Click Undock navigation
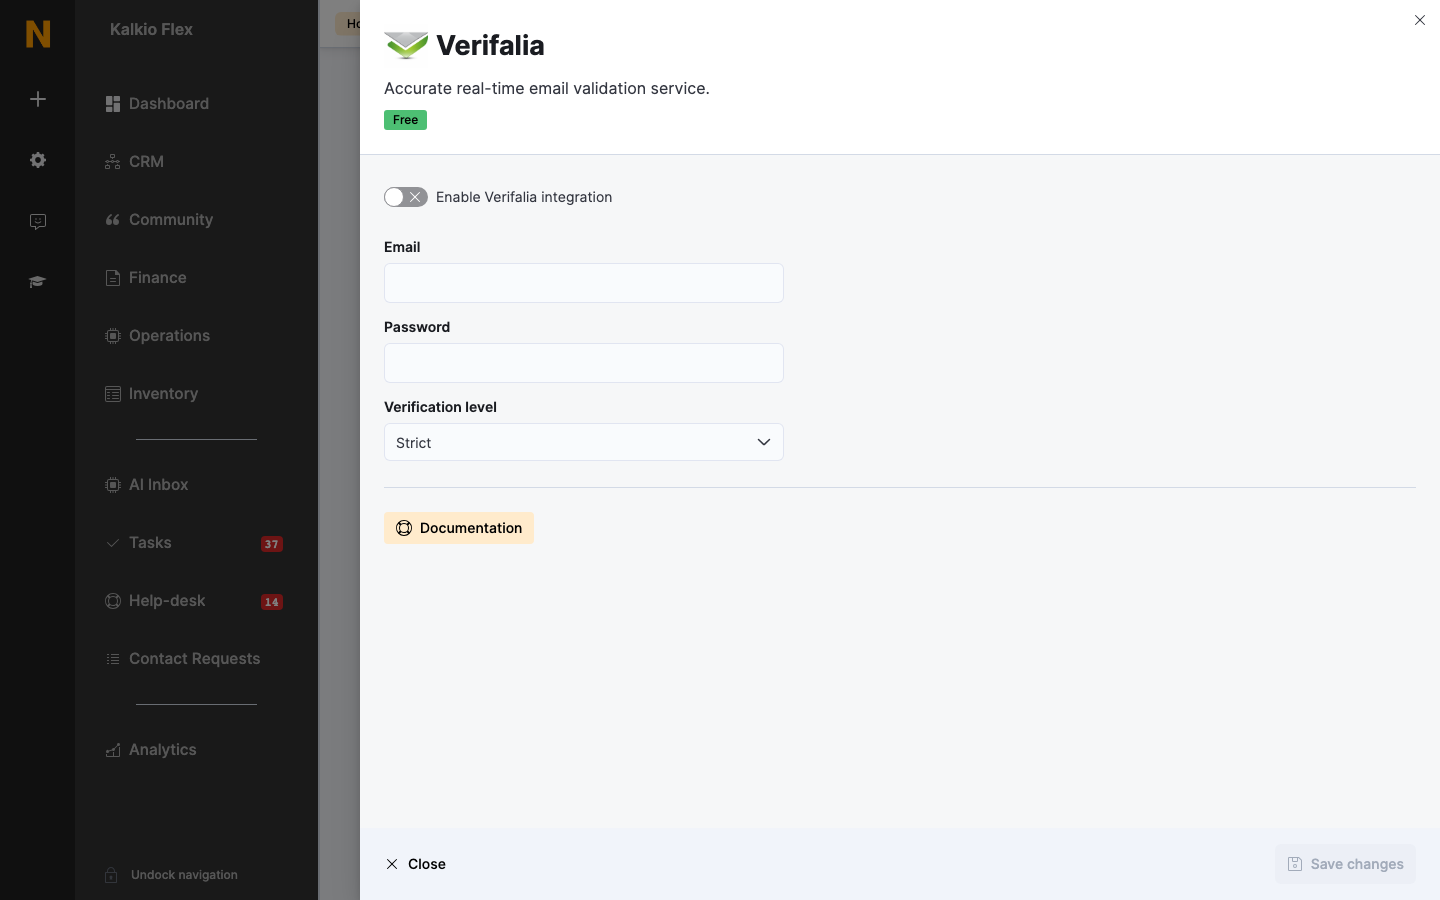The width and height of the screenshot is (1440, 900). pyautogui.click(x=184, y=875)
